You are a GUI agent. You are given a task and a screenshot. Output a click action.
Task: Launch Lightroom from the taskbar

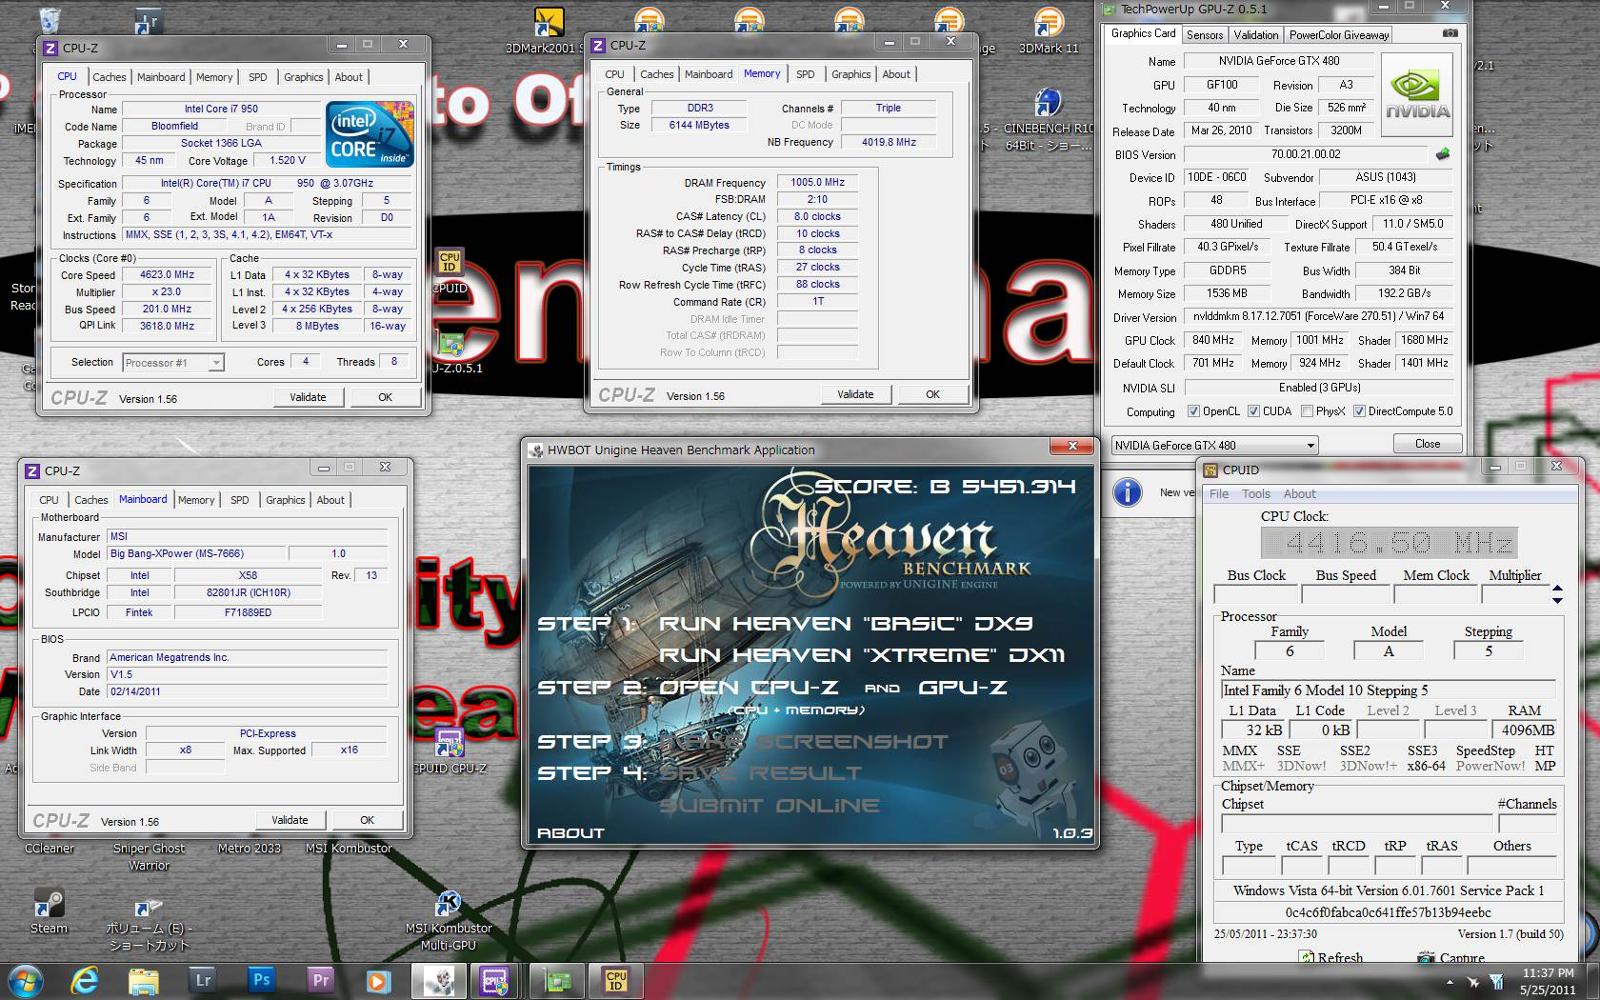click(203, 981)
